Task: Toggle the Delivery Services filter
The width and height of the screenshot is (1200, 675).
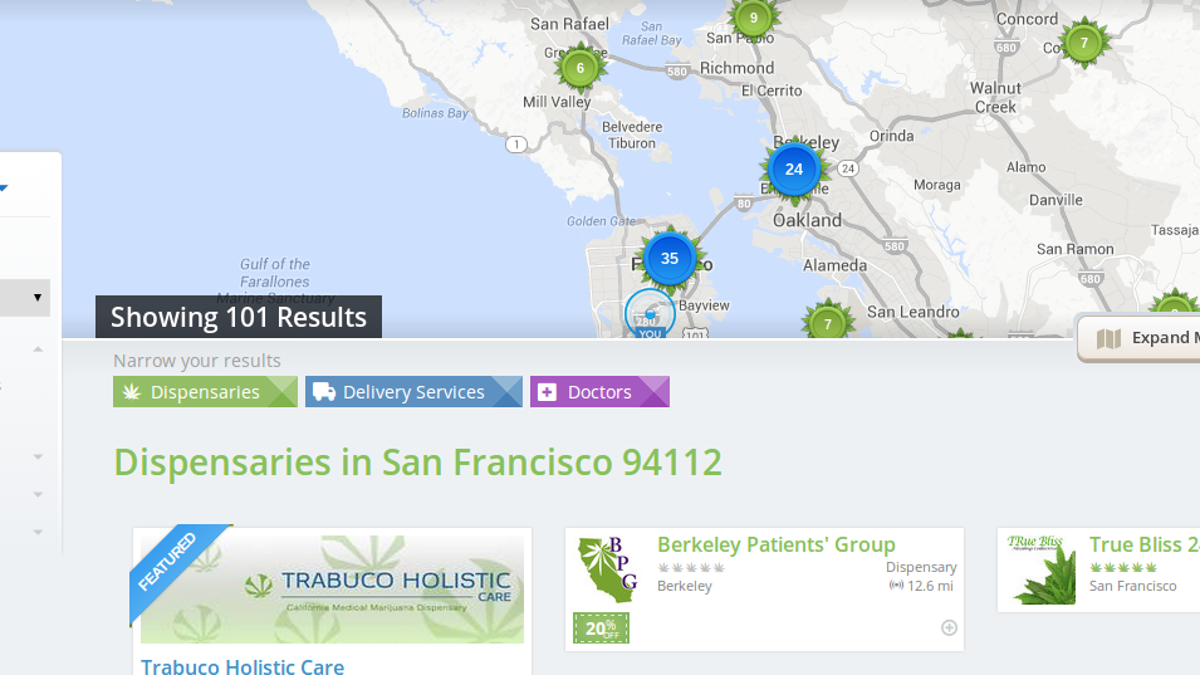Action: pos(414,392)
